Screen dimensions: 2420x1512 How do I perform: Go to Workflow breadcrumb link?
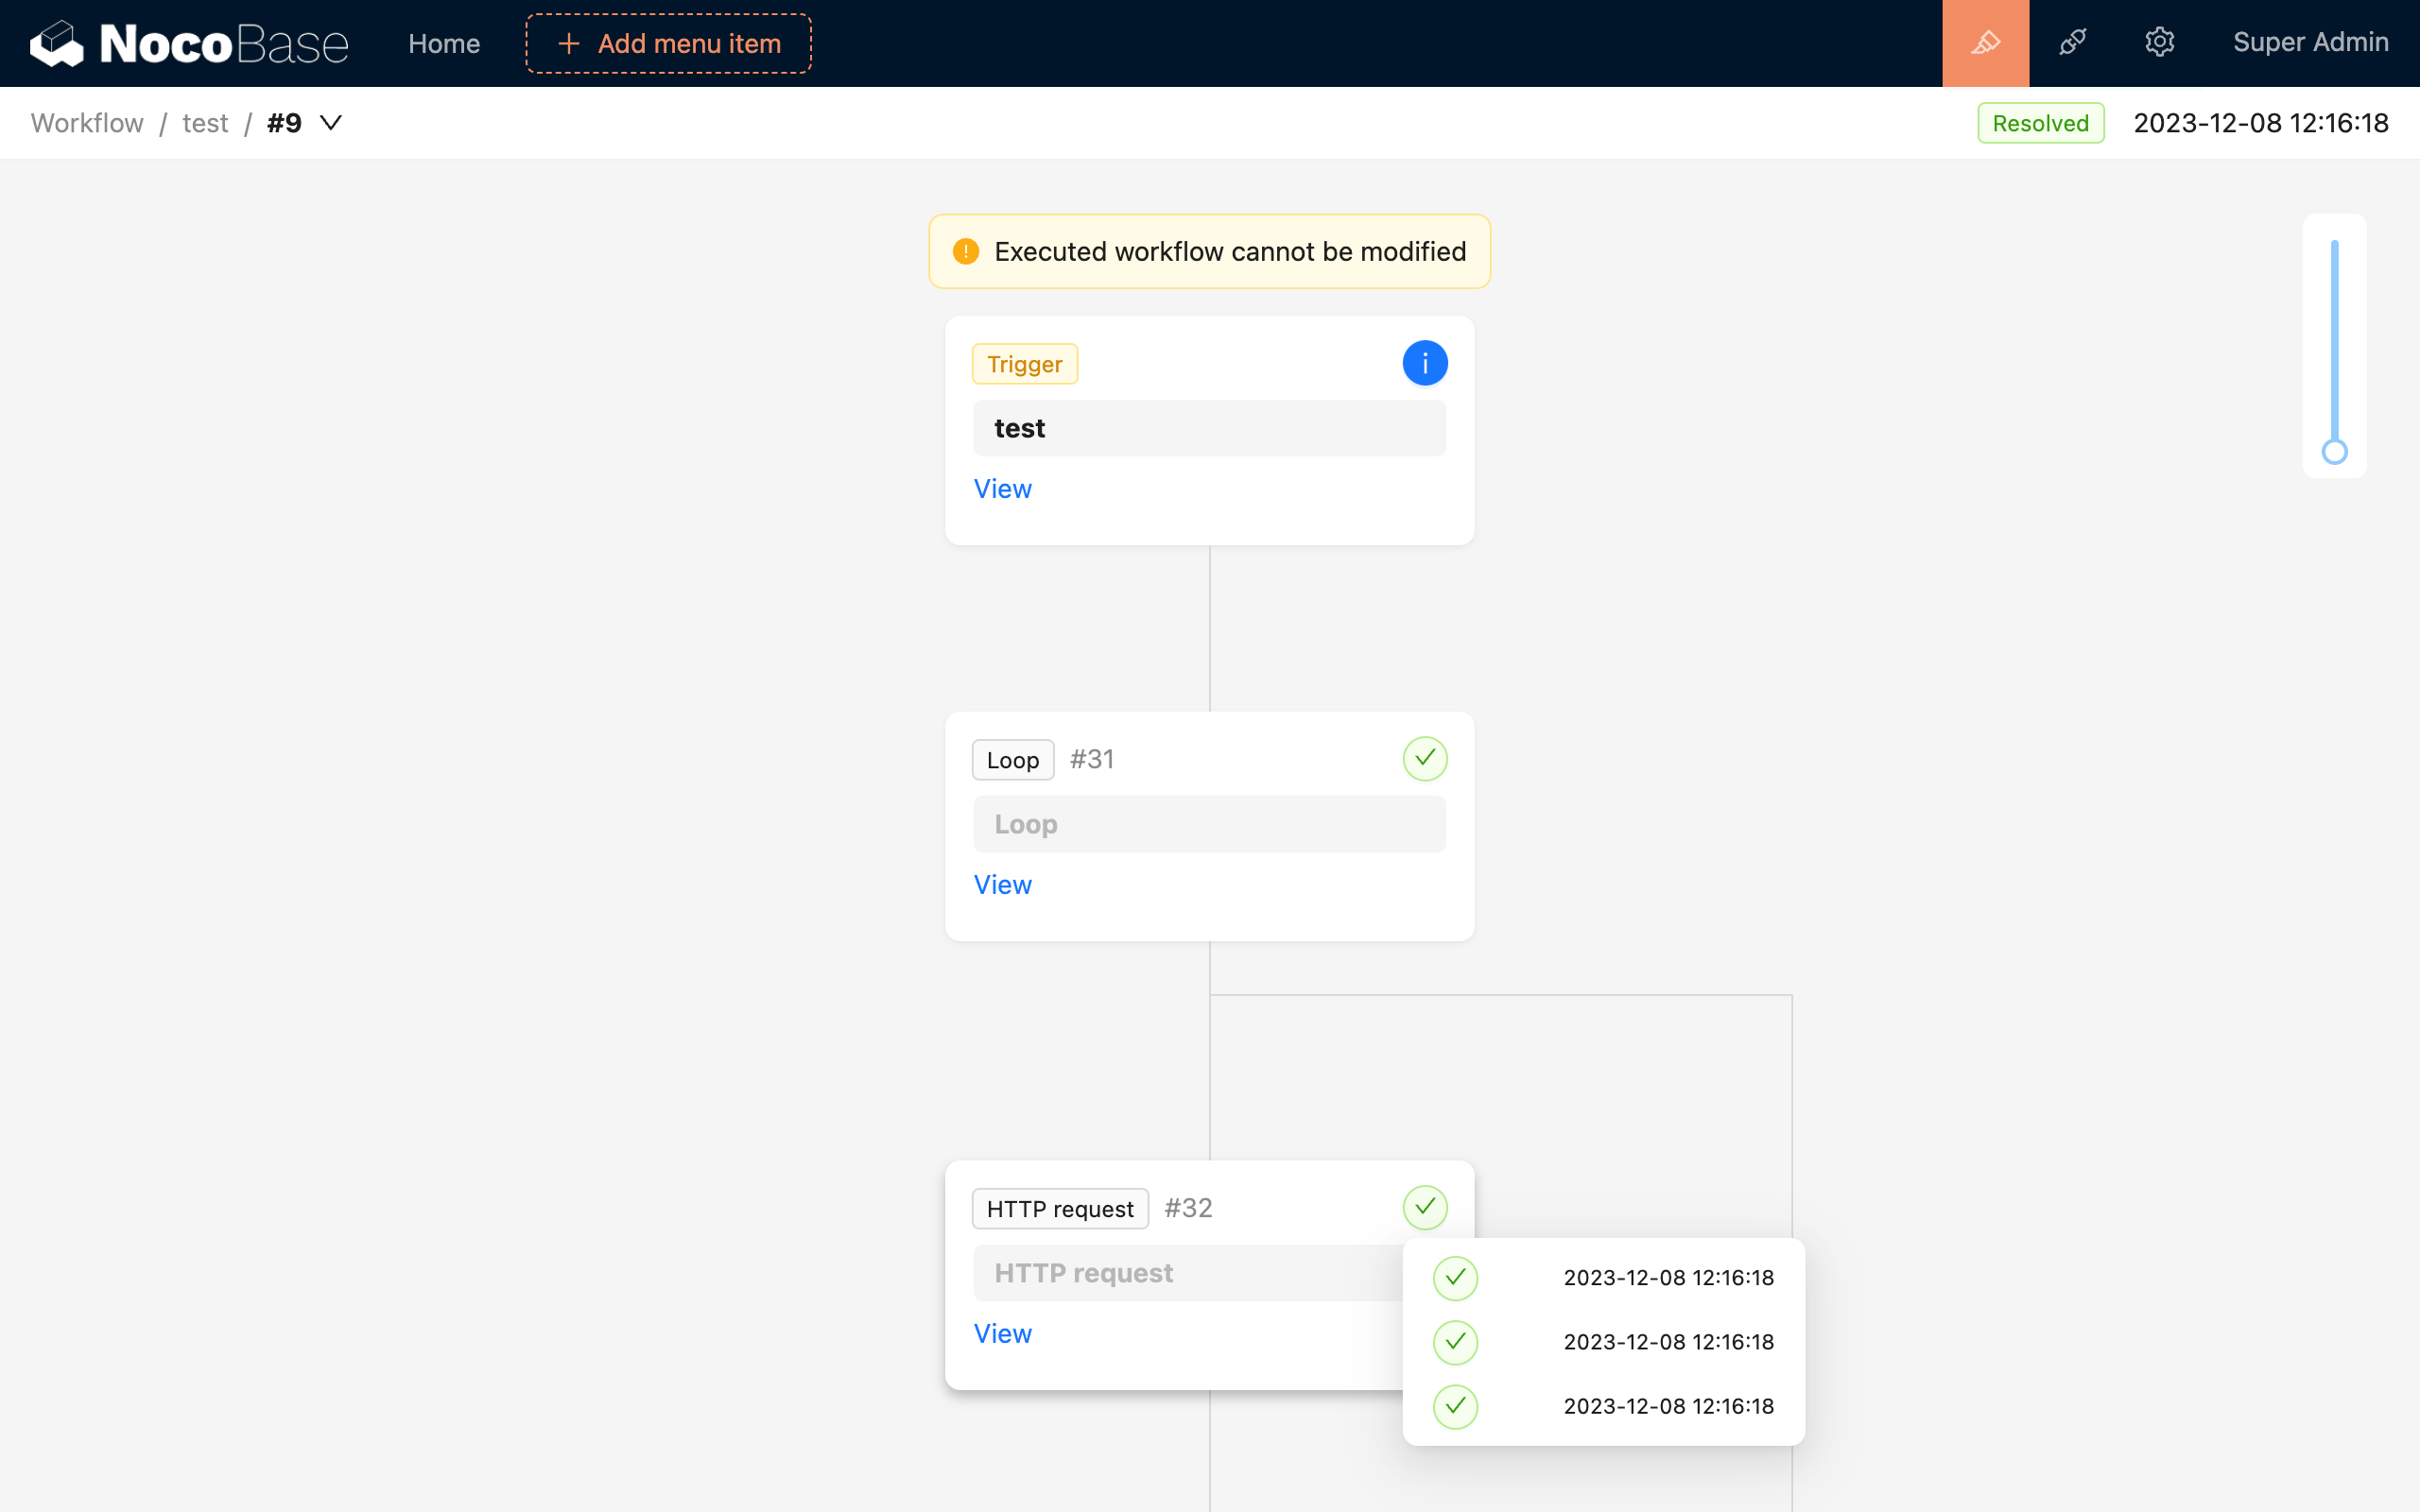[87, 123]
